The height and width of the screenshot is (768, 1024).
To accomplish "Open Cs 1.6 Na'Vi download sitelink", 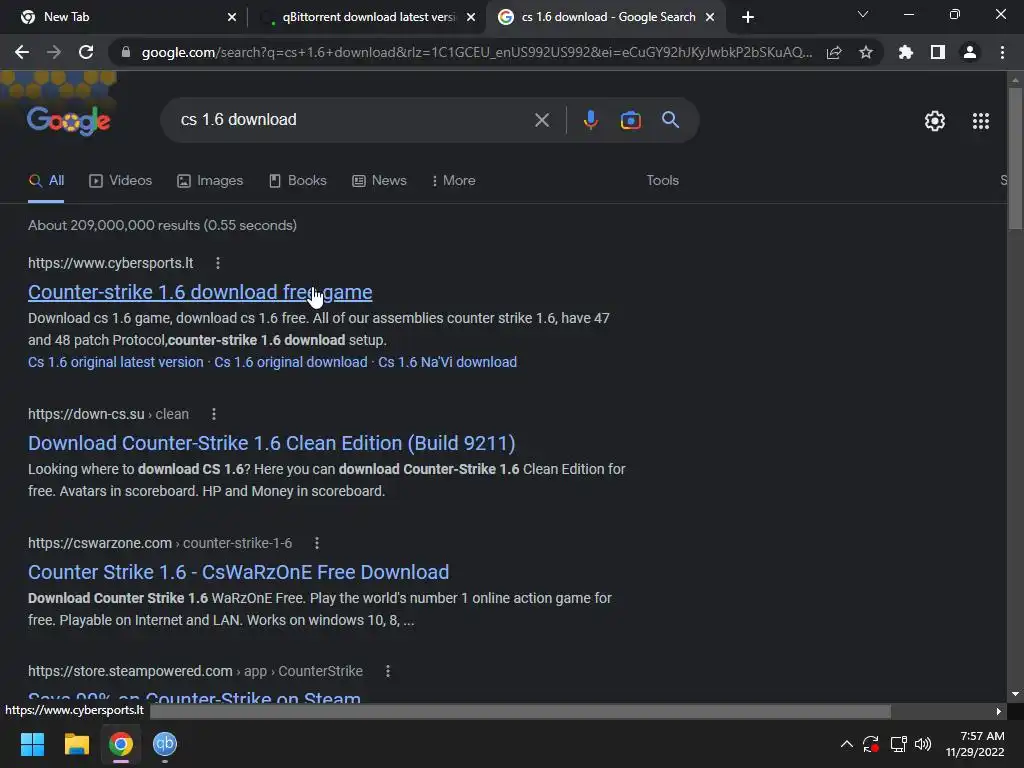I will (447, 362).
